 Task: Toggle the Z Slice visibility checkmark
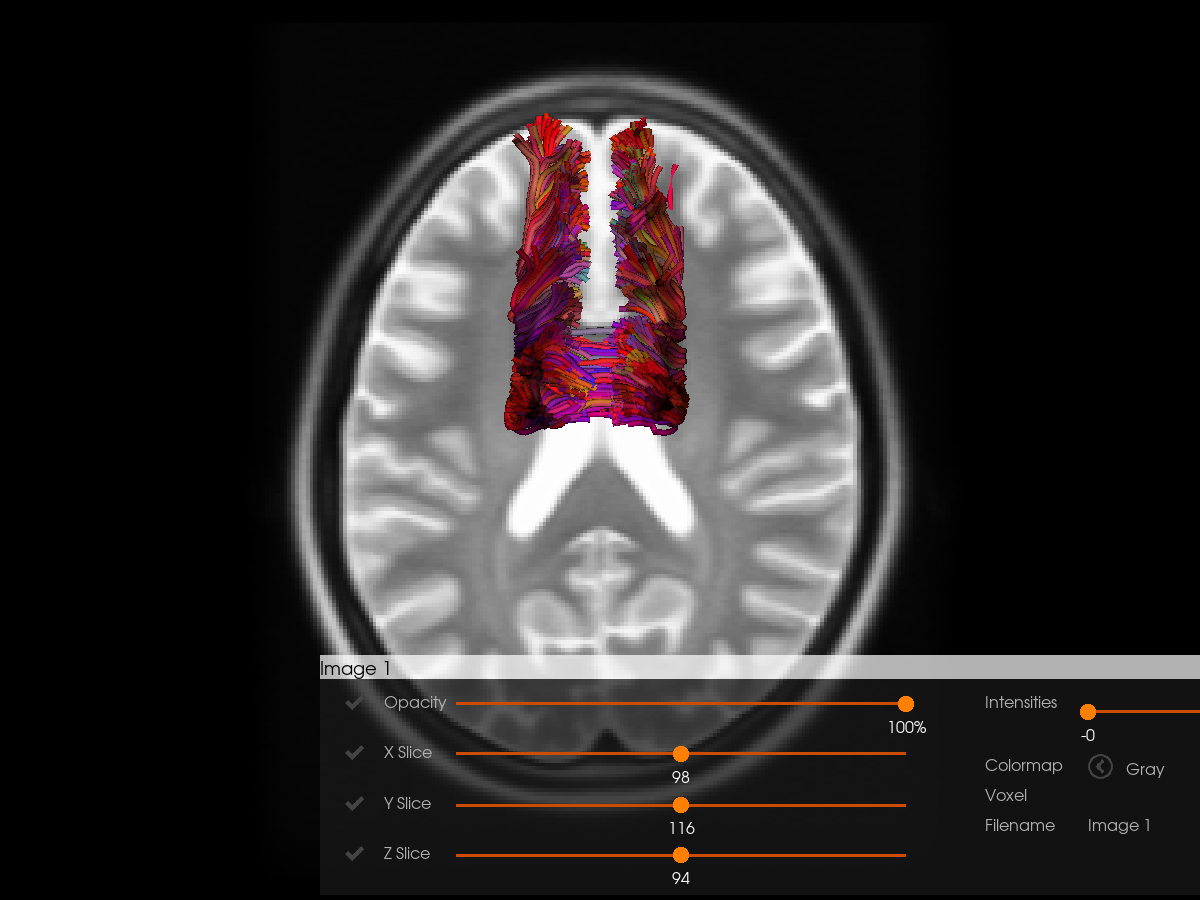click(354, 854)
